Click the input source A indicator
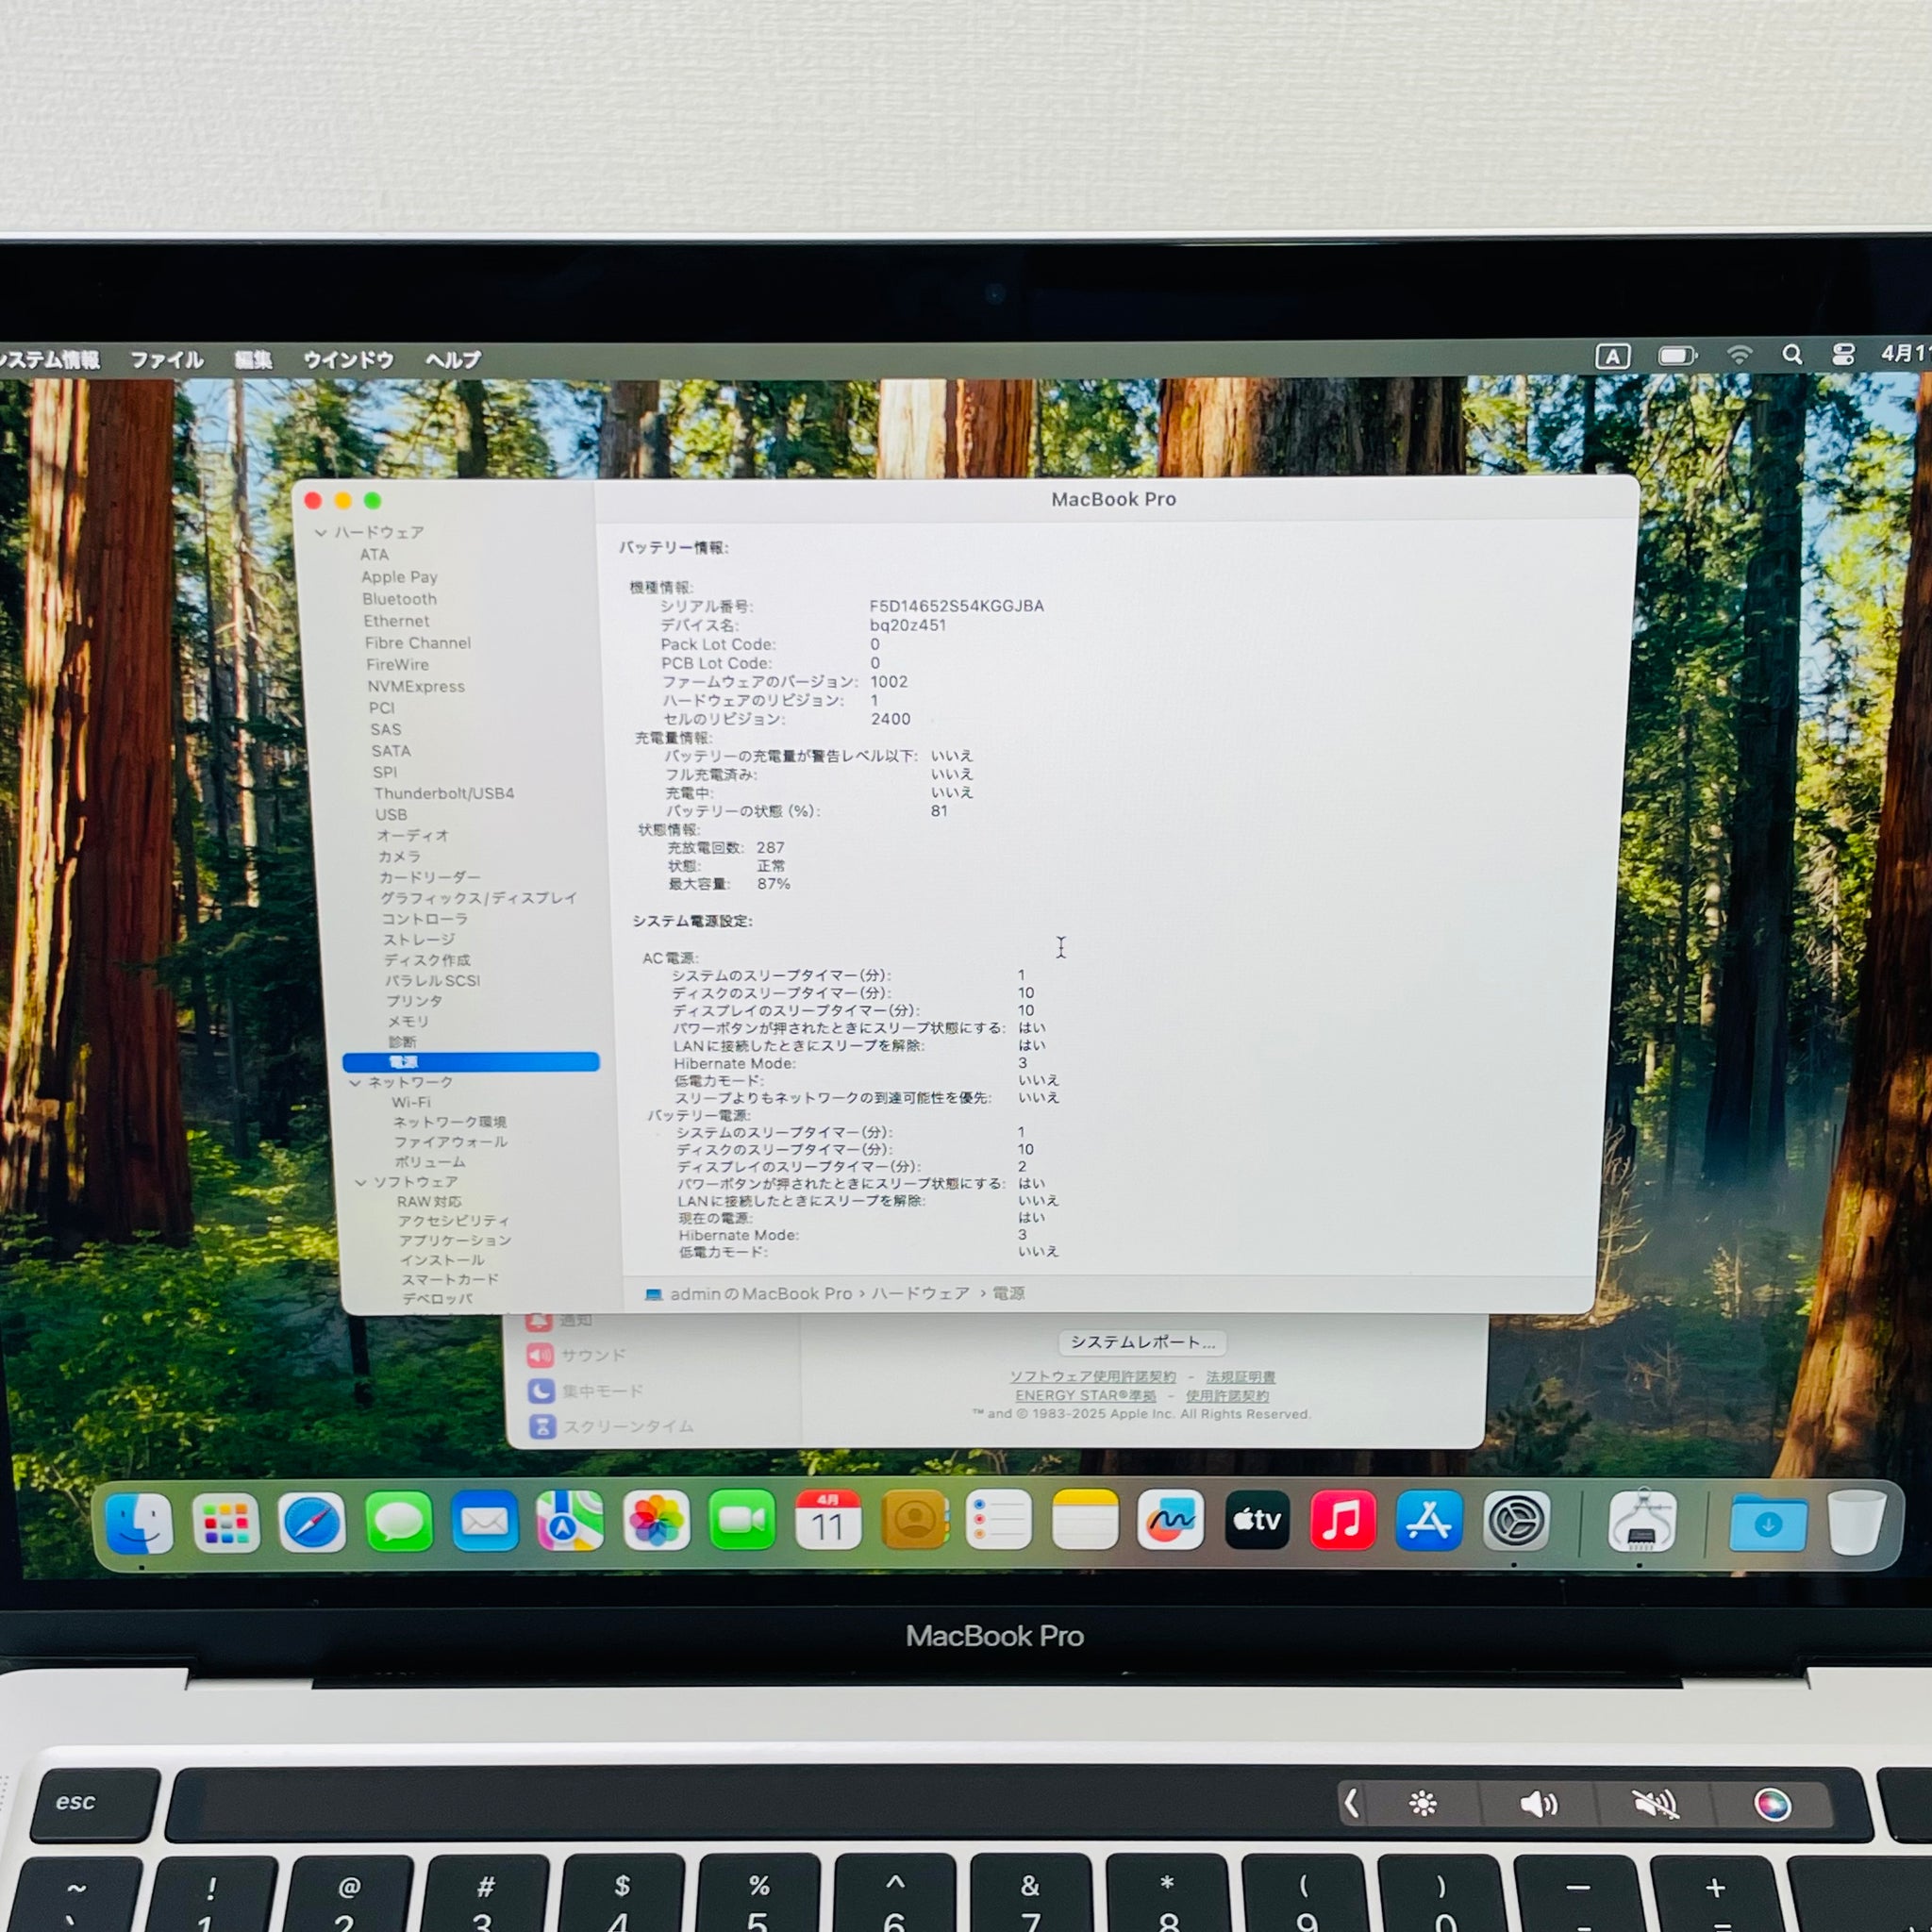1932x1932 pixels. 1612,356
